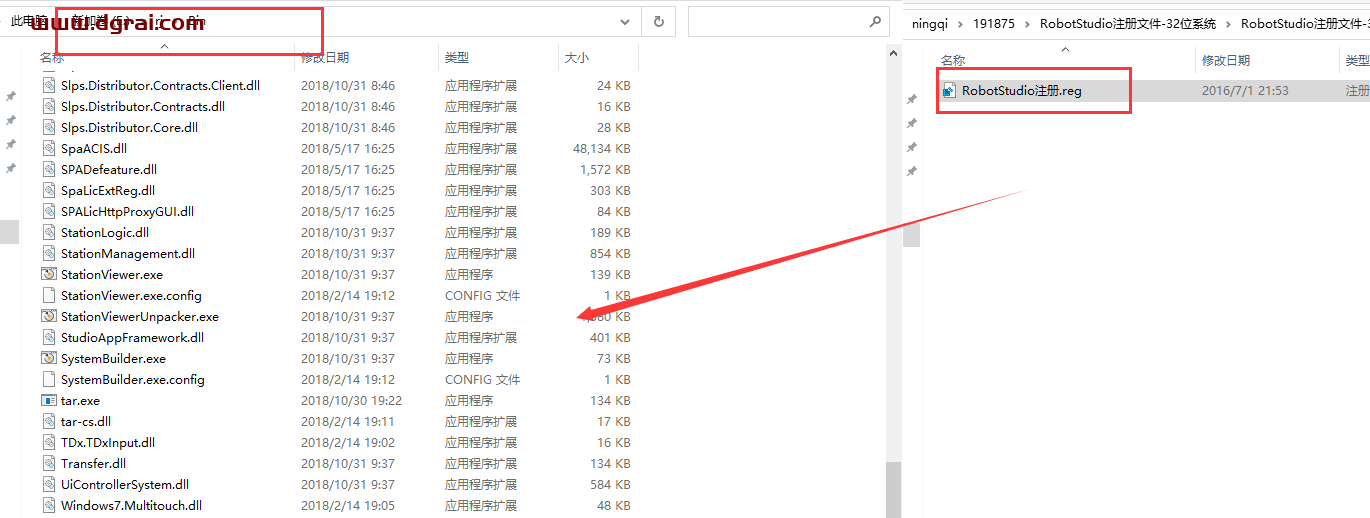Click the 48,134 KB size of SpaACIS.dll

pos(602,149)
